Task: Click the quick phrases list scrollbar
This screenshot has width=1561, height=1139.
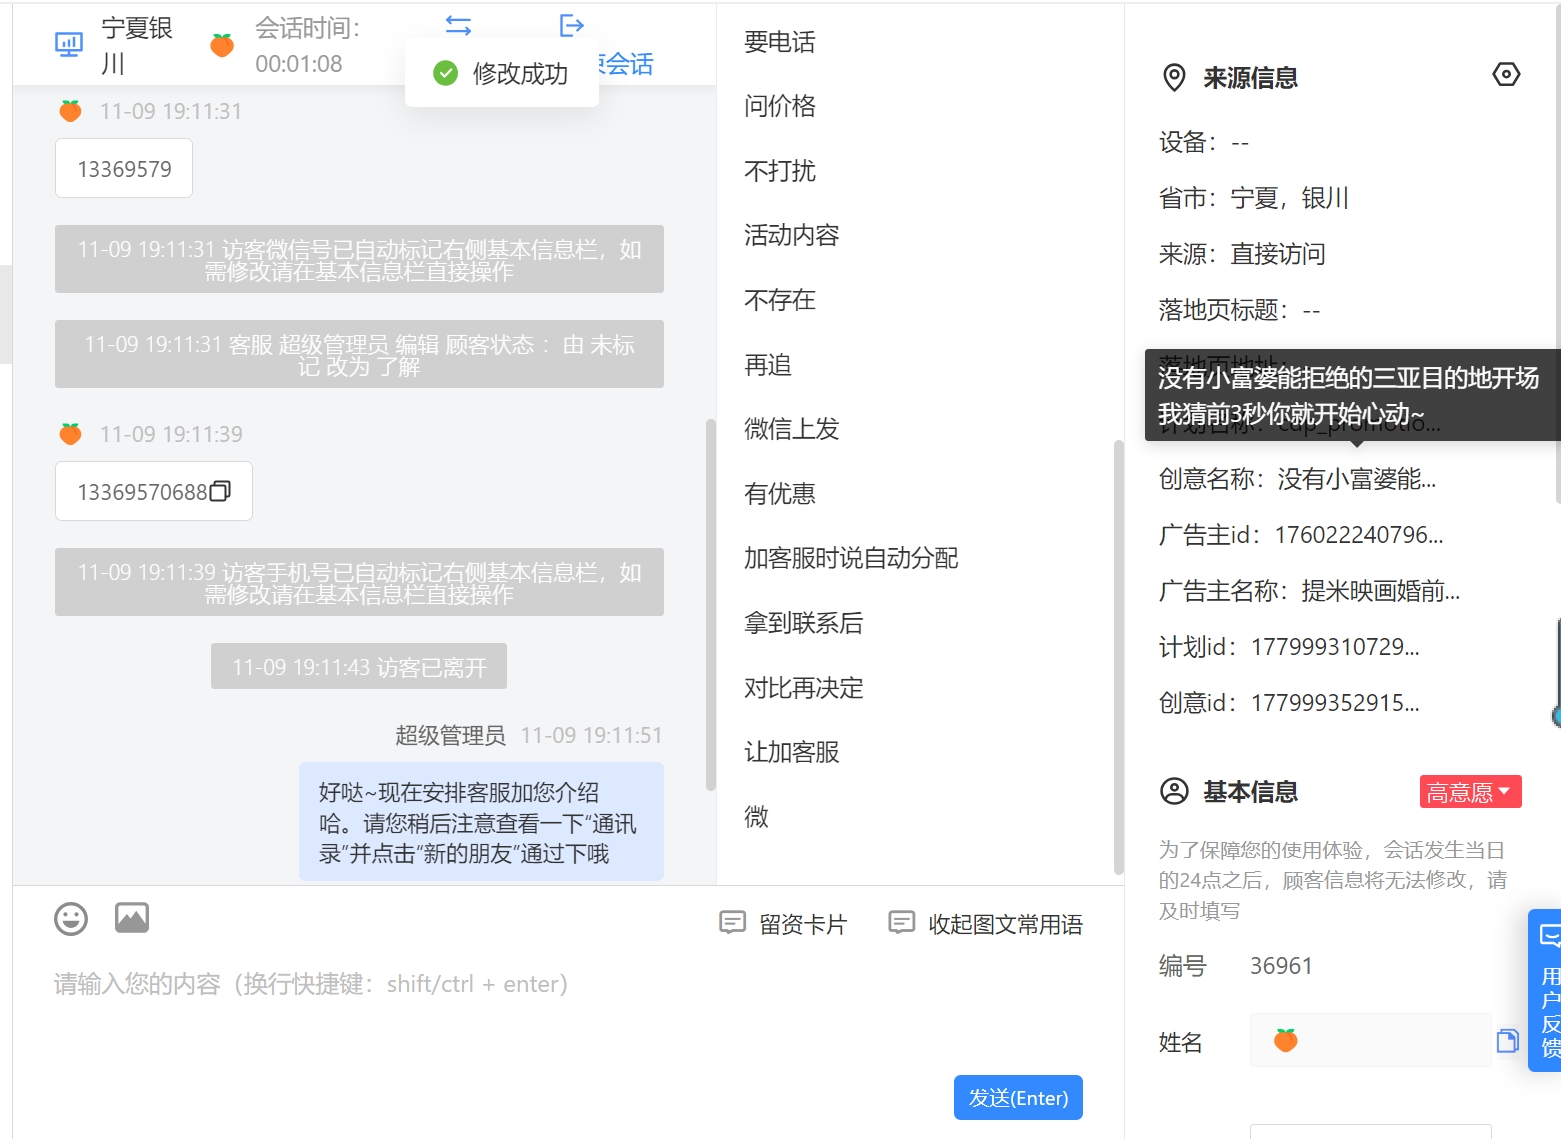Action: tap(1119, 657)
